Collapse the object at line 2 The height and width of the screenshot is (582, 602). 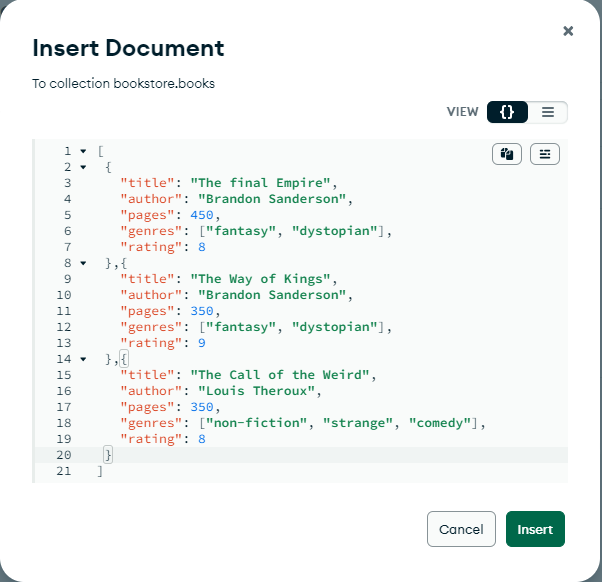[83, 167]
